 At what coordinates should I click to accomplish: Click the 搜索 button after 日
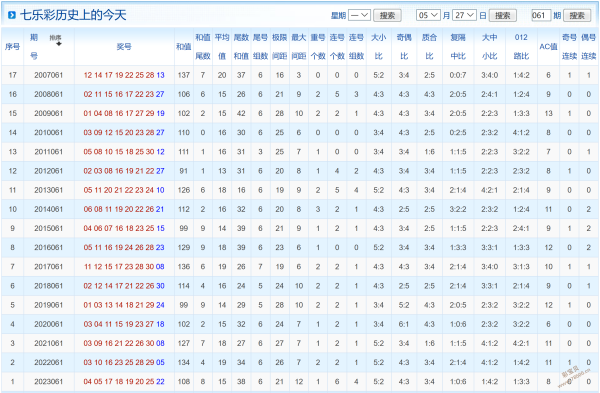pos(502,15)
